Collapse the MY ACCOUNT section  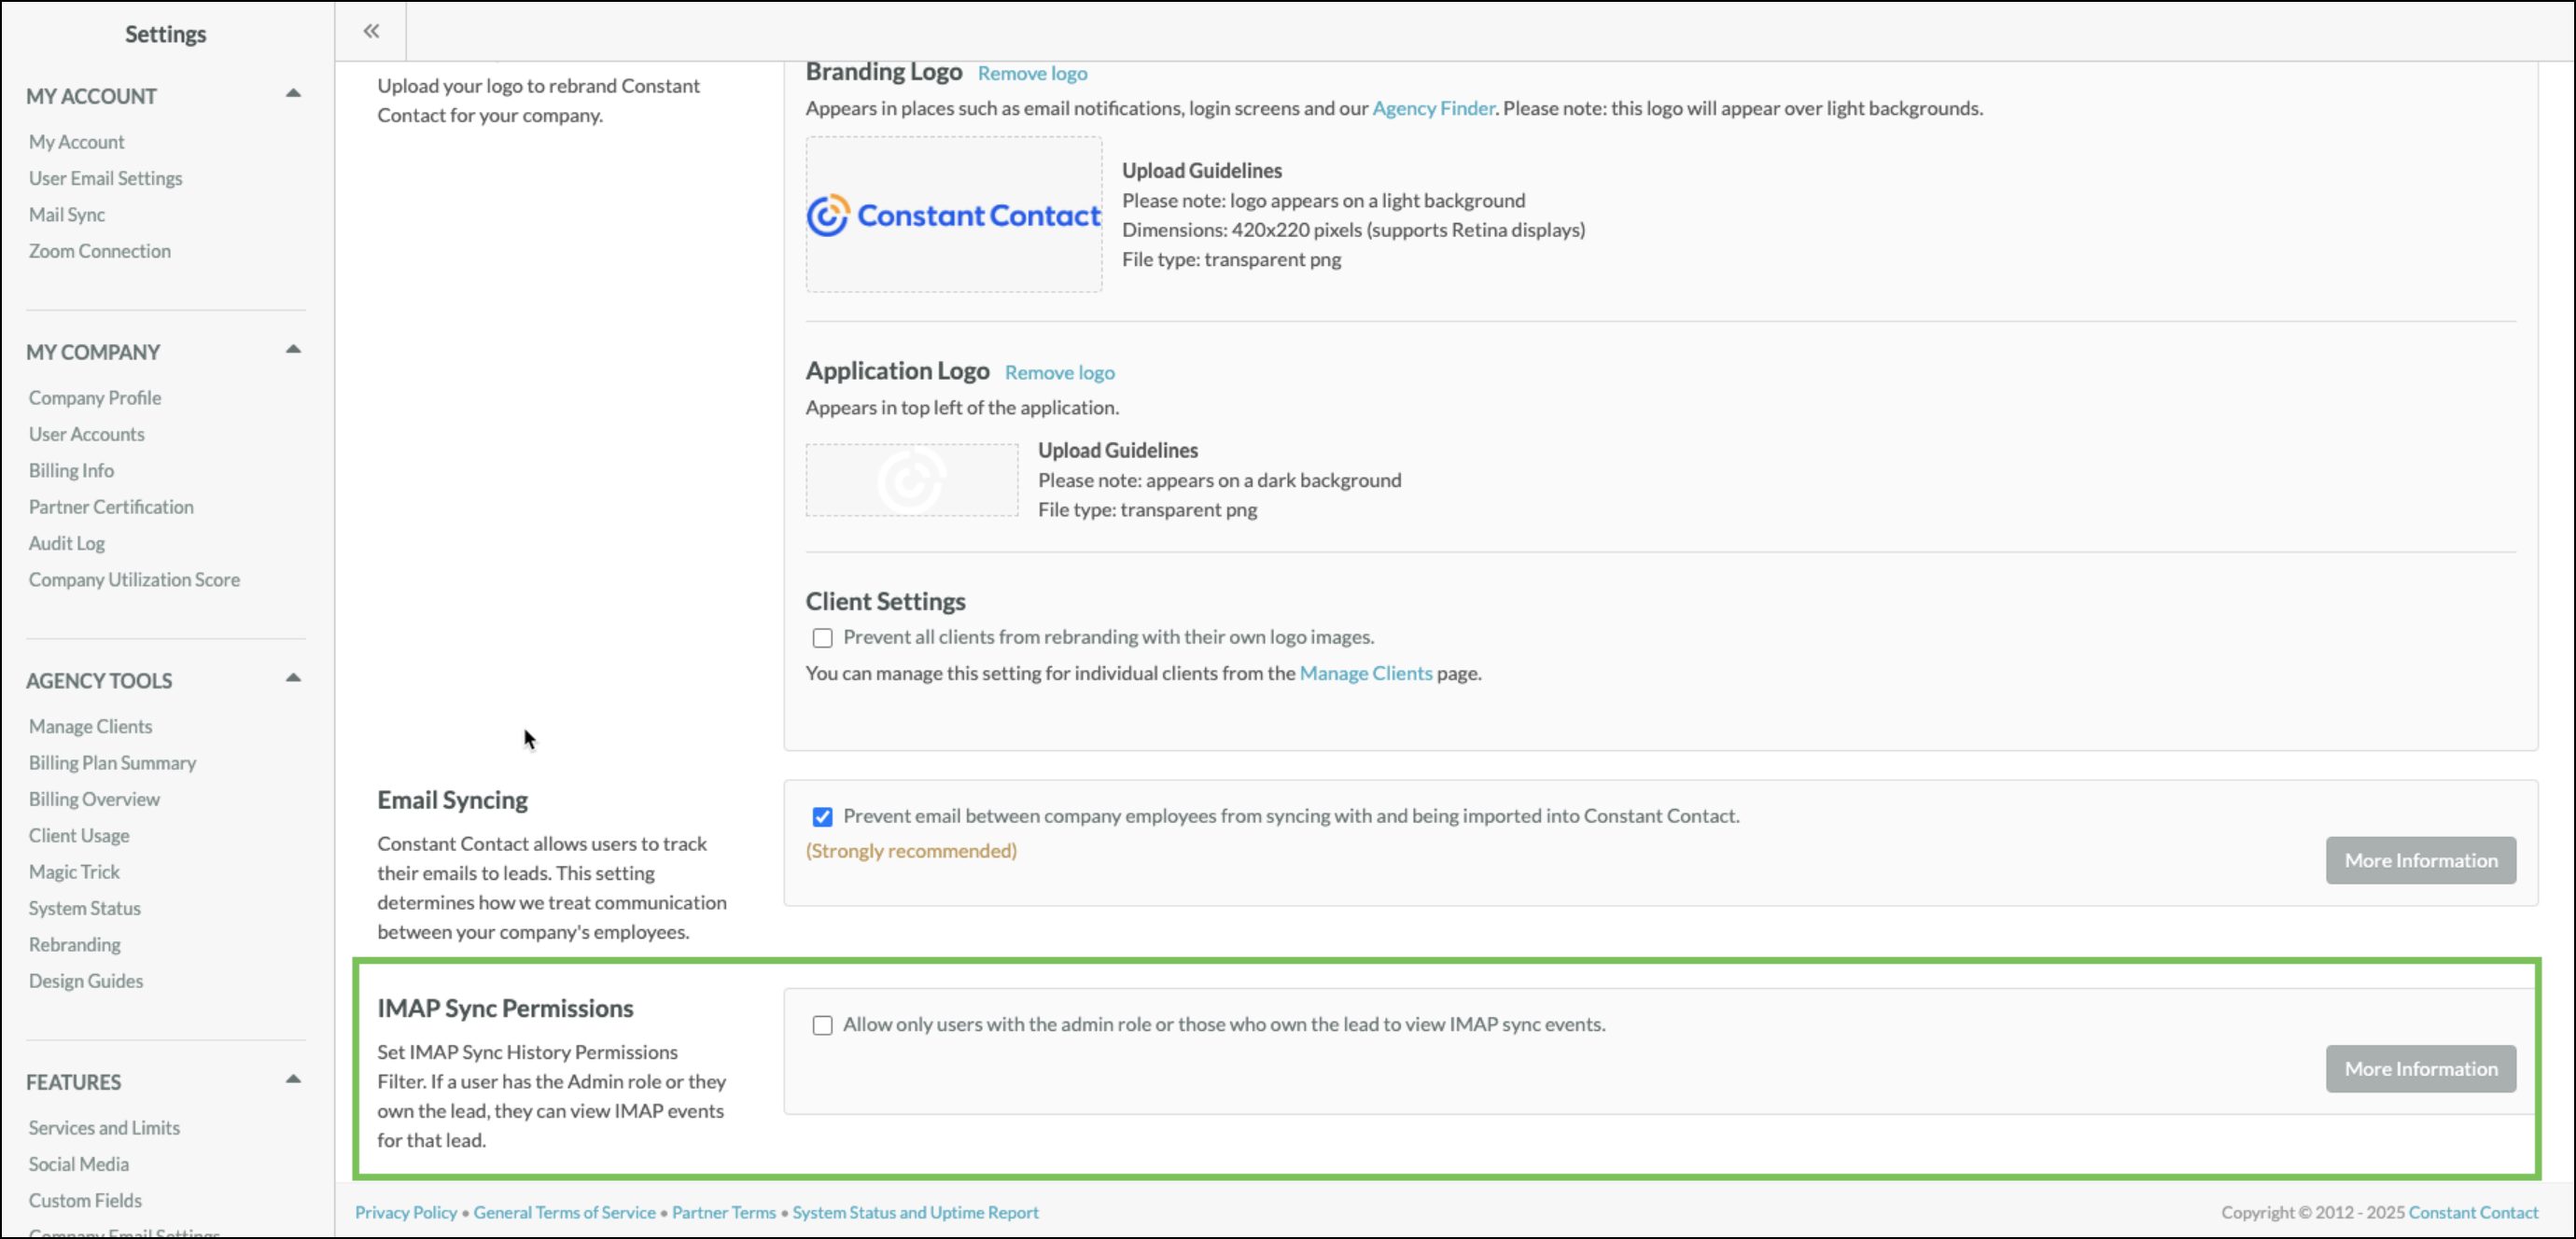293,94
